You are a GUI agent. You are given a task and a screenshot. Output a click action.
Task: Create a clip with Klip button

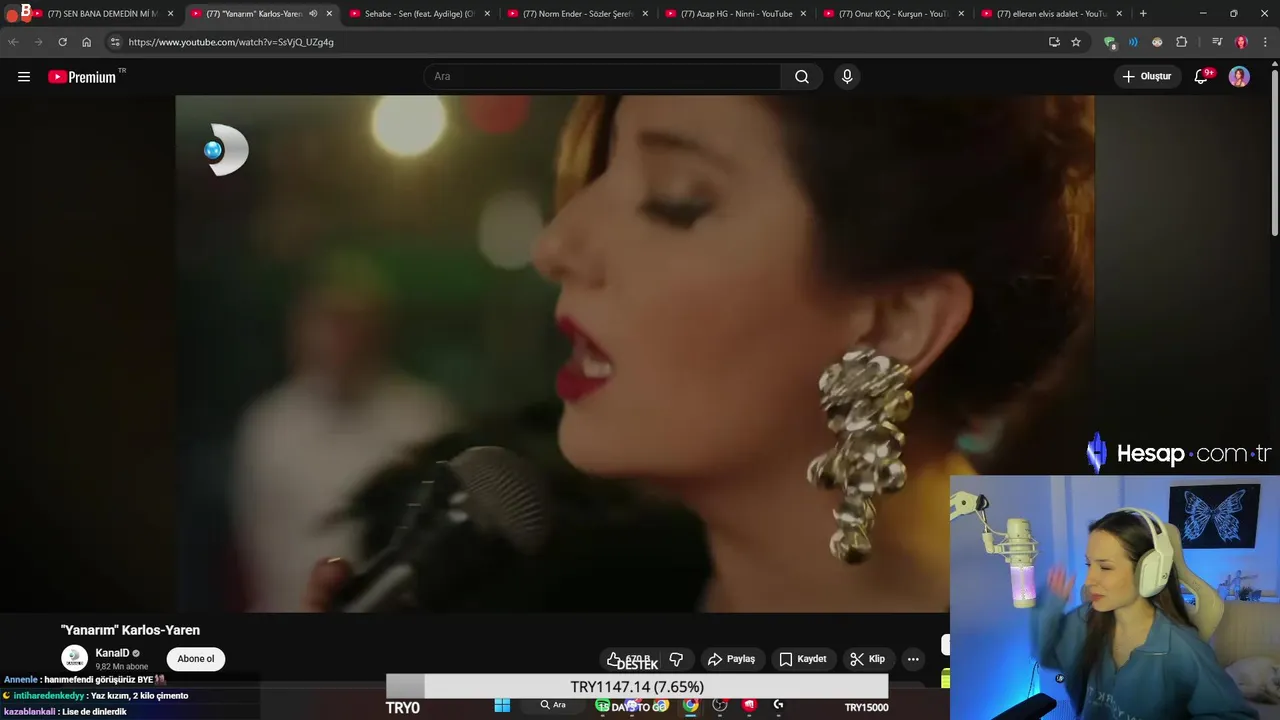point(867,659)
